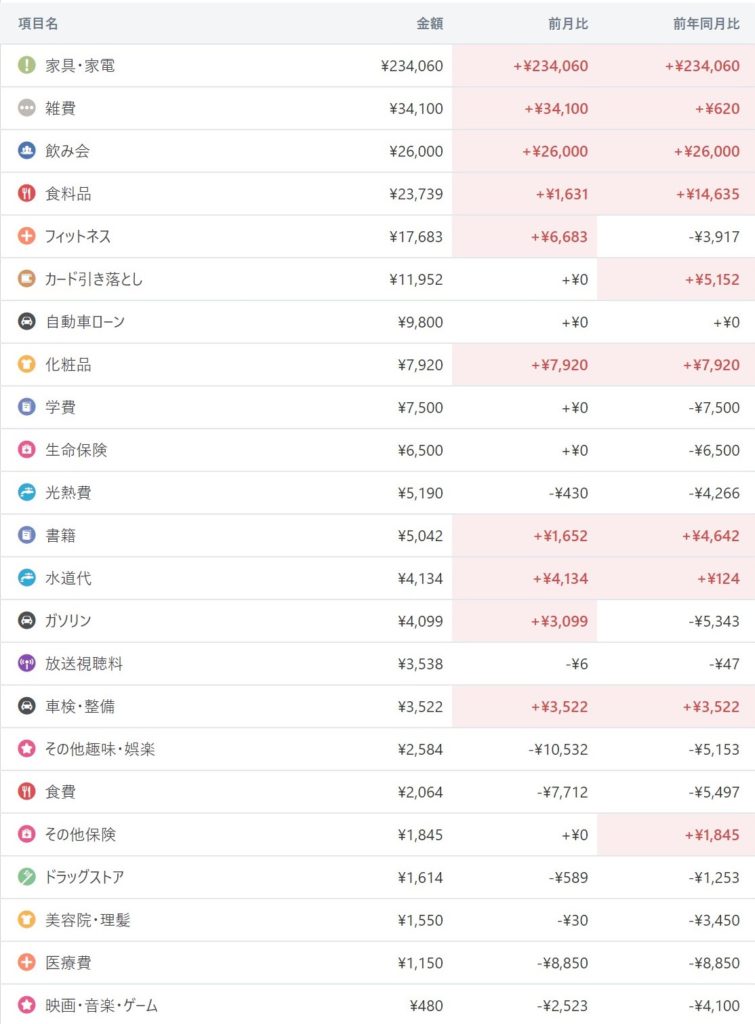Screen dimensions: 755x1024
Task: Click the フィットネス plus icon
Action: (x=27, y=237)
